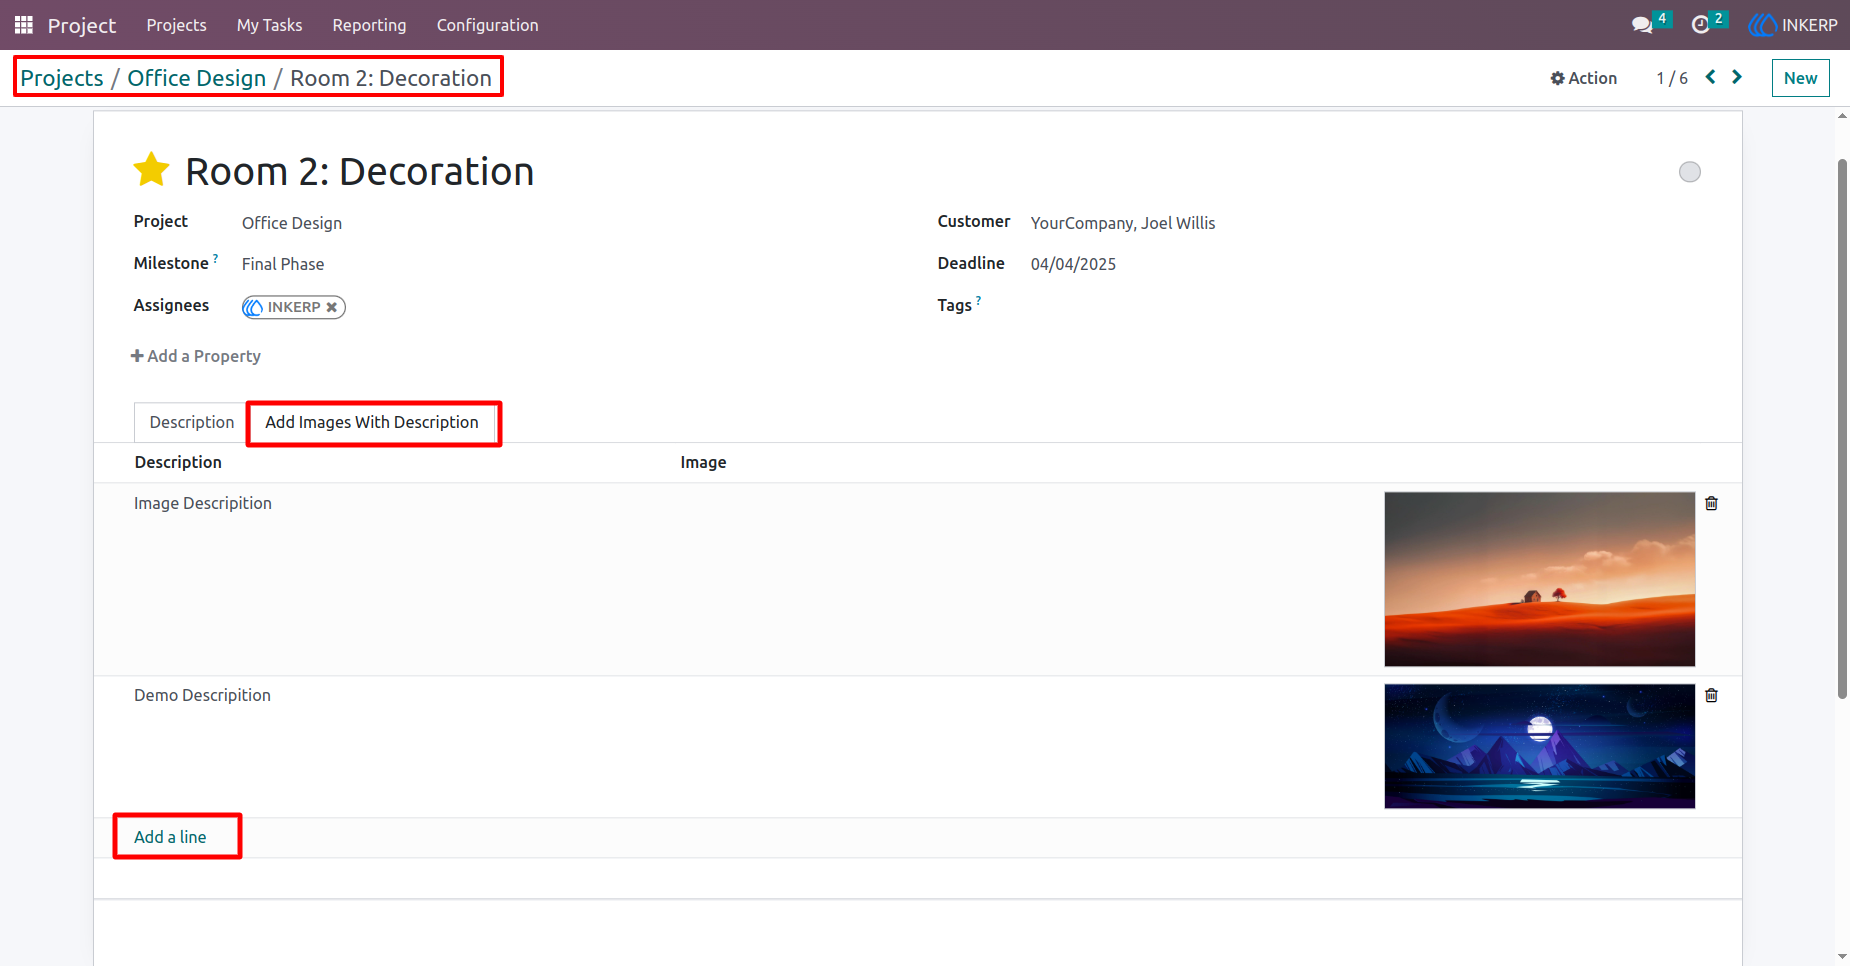Click the scrollbar up arrow
Viewport: 1850px width, 966px height.
(1842, 116)
